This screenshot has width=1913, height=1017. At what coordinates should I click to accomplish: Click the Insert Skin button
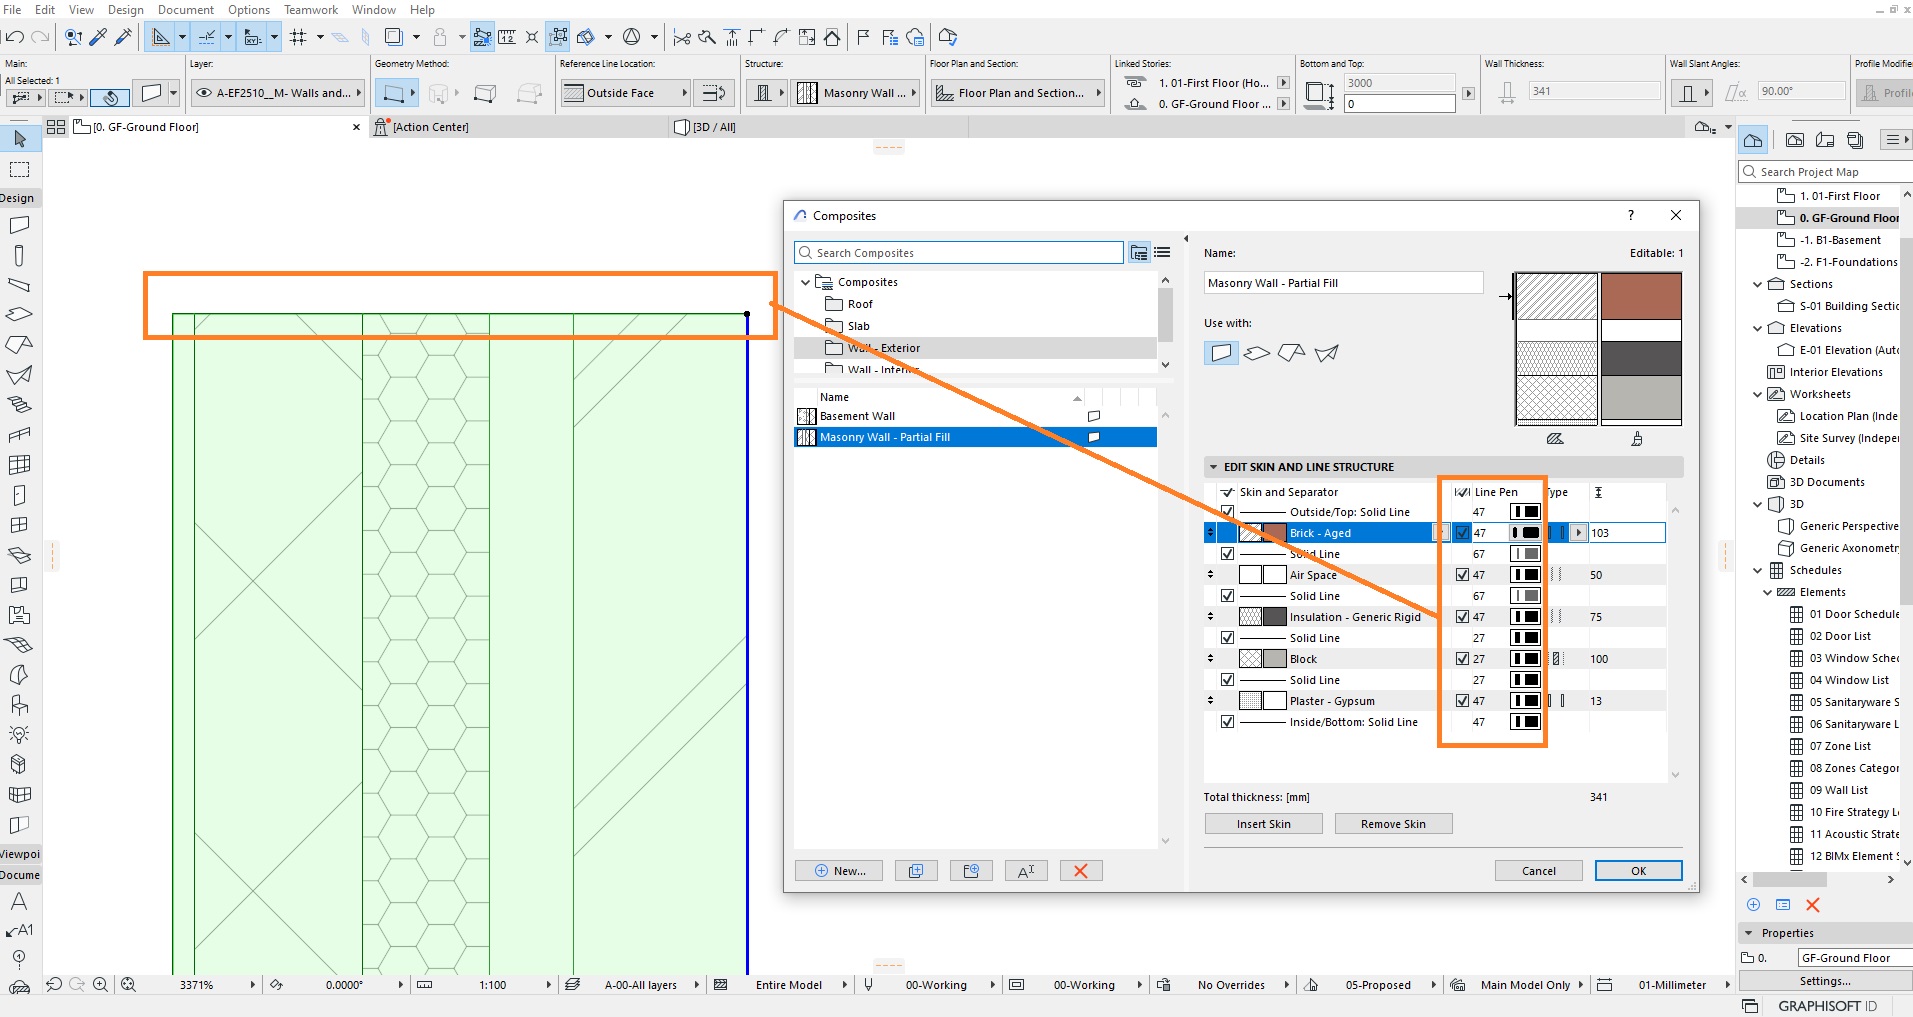click(1264, 824)
